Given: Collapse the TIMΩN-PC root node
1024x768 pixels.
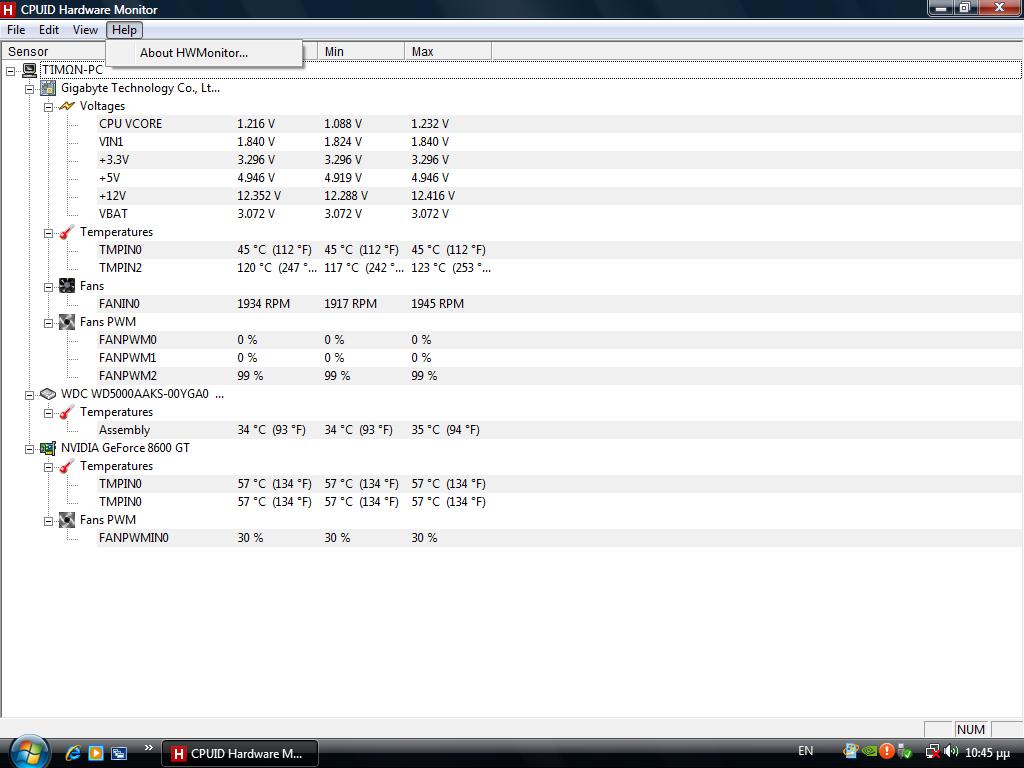Looking at the screenshot, I should point(10,71).
